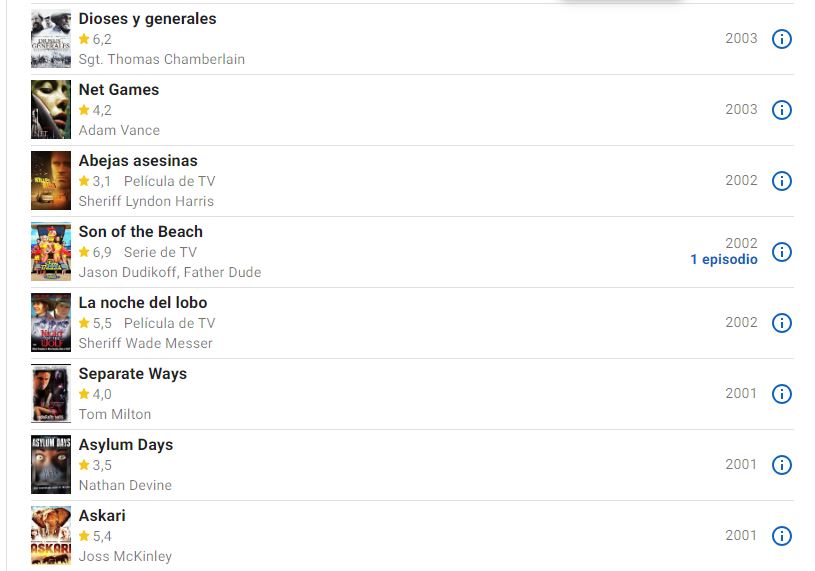Expand the 1 episodio link

pyautogui.click(x=723, y=260)
